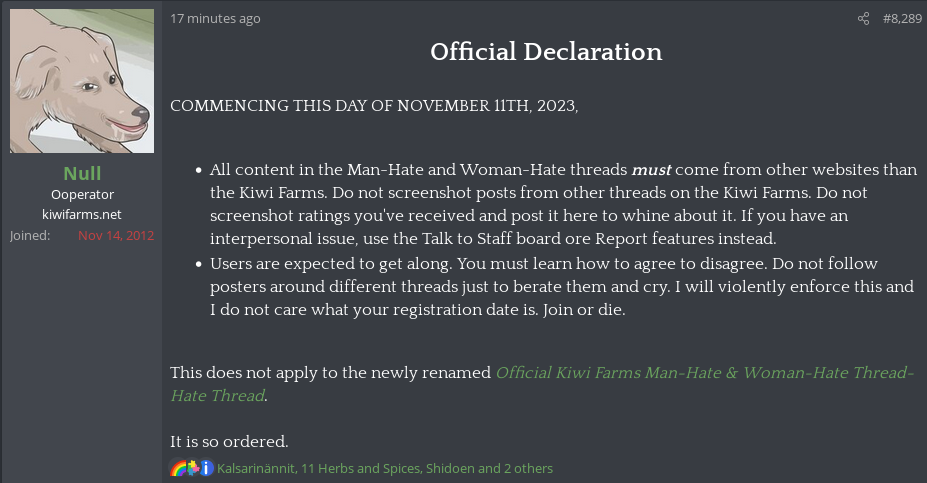This screenshot has height=483, width=927.
Task: Click the 'Joined:' label in user info
Action: (x=30, y=235)
